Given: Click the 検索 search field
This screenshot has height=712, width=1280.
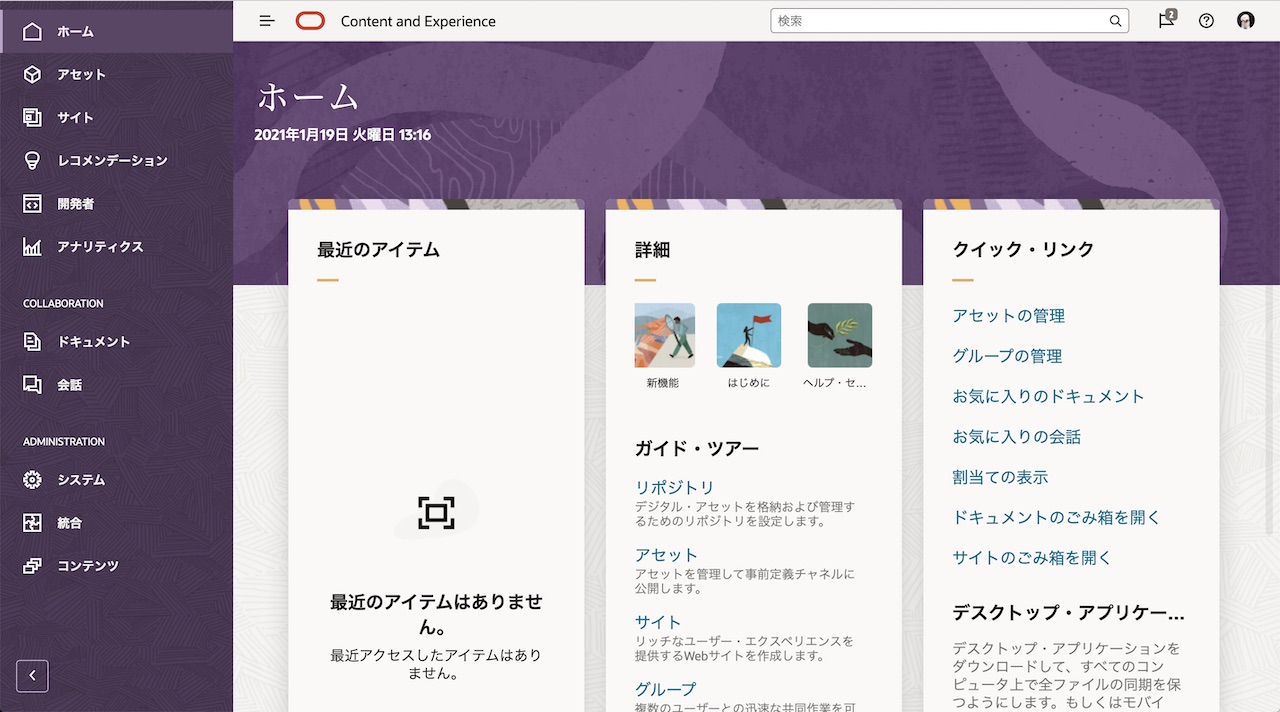Looking at the screenshot, I should click(x=940, y=21).
